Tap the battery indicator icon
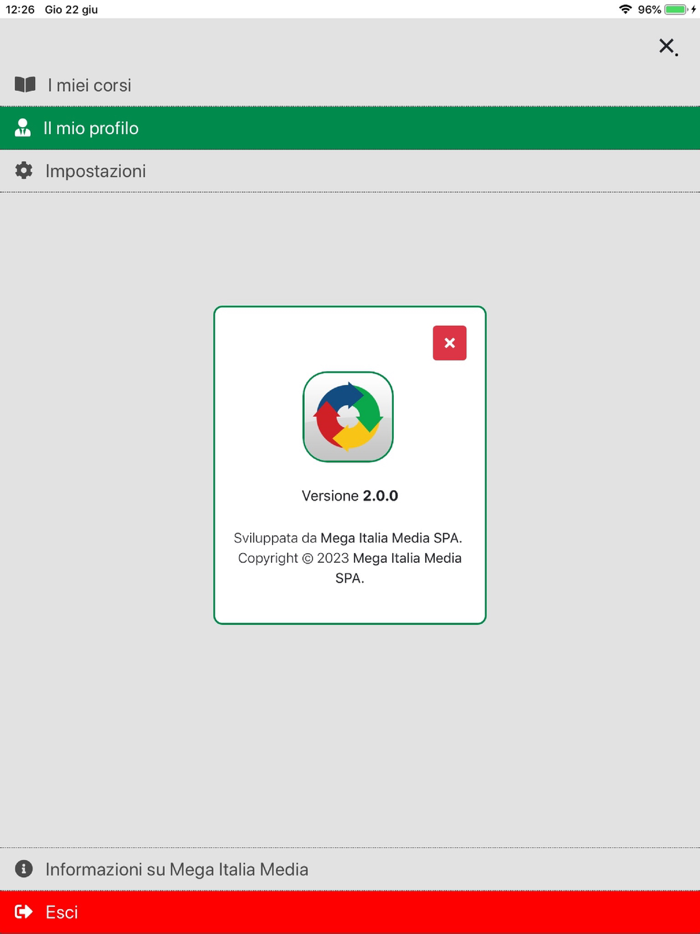The image size is (700, 934). coord(677,10)
